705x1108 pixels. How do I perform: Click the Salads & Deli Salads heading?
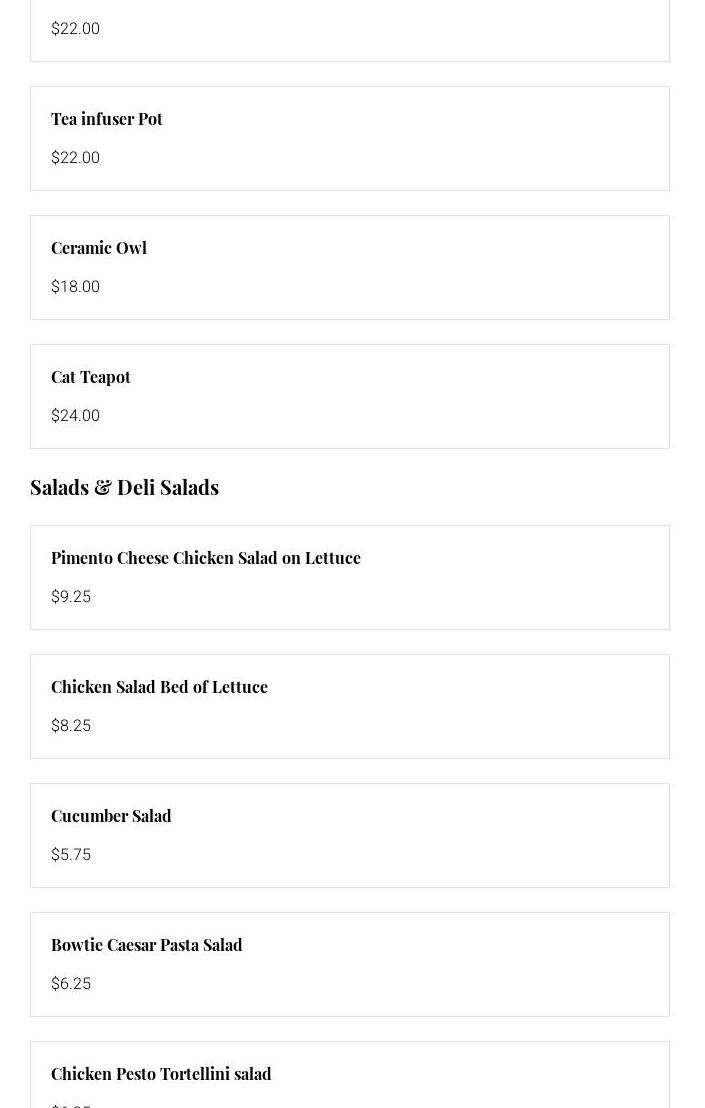pos(124,487)
